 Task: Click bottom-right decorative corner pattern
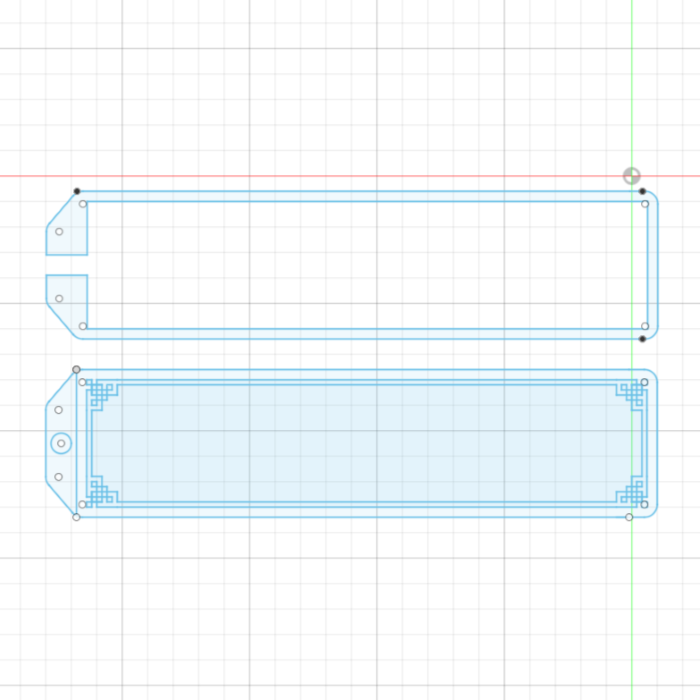(631, 492)
